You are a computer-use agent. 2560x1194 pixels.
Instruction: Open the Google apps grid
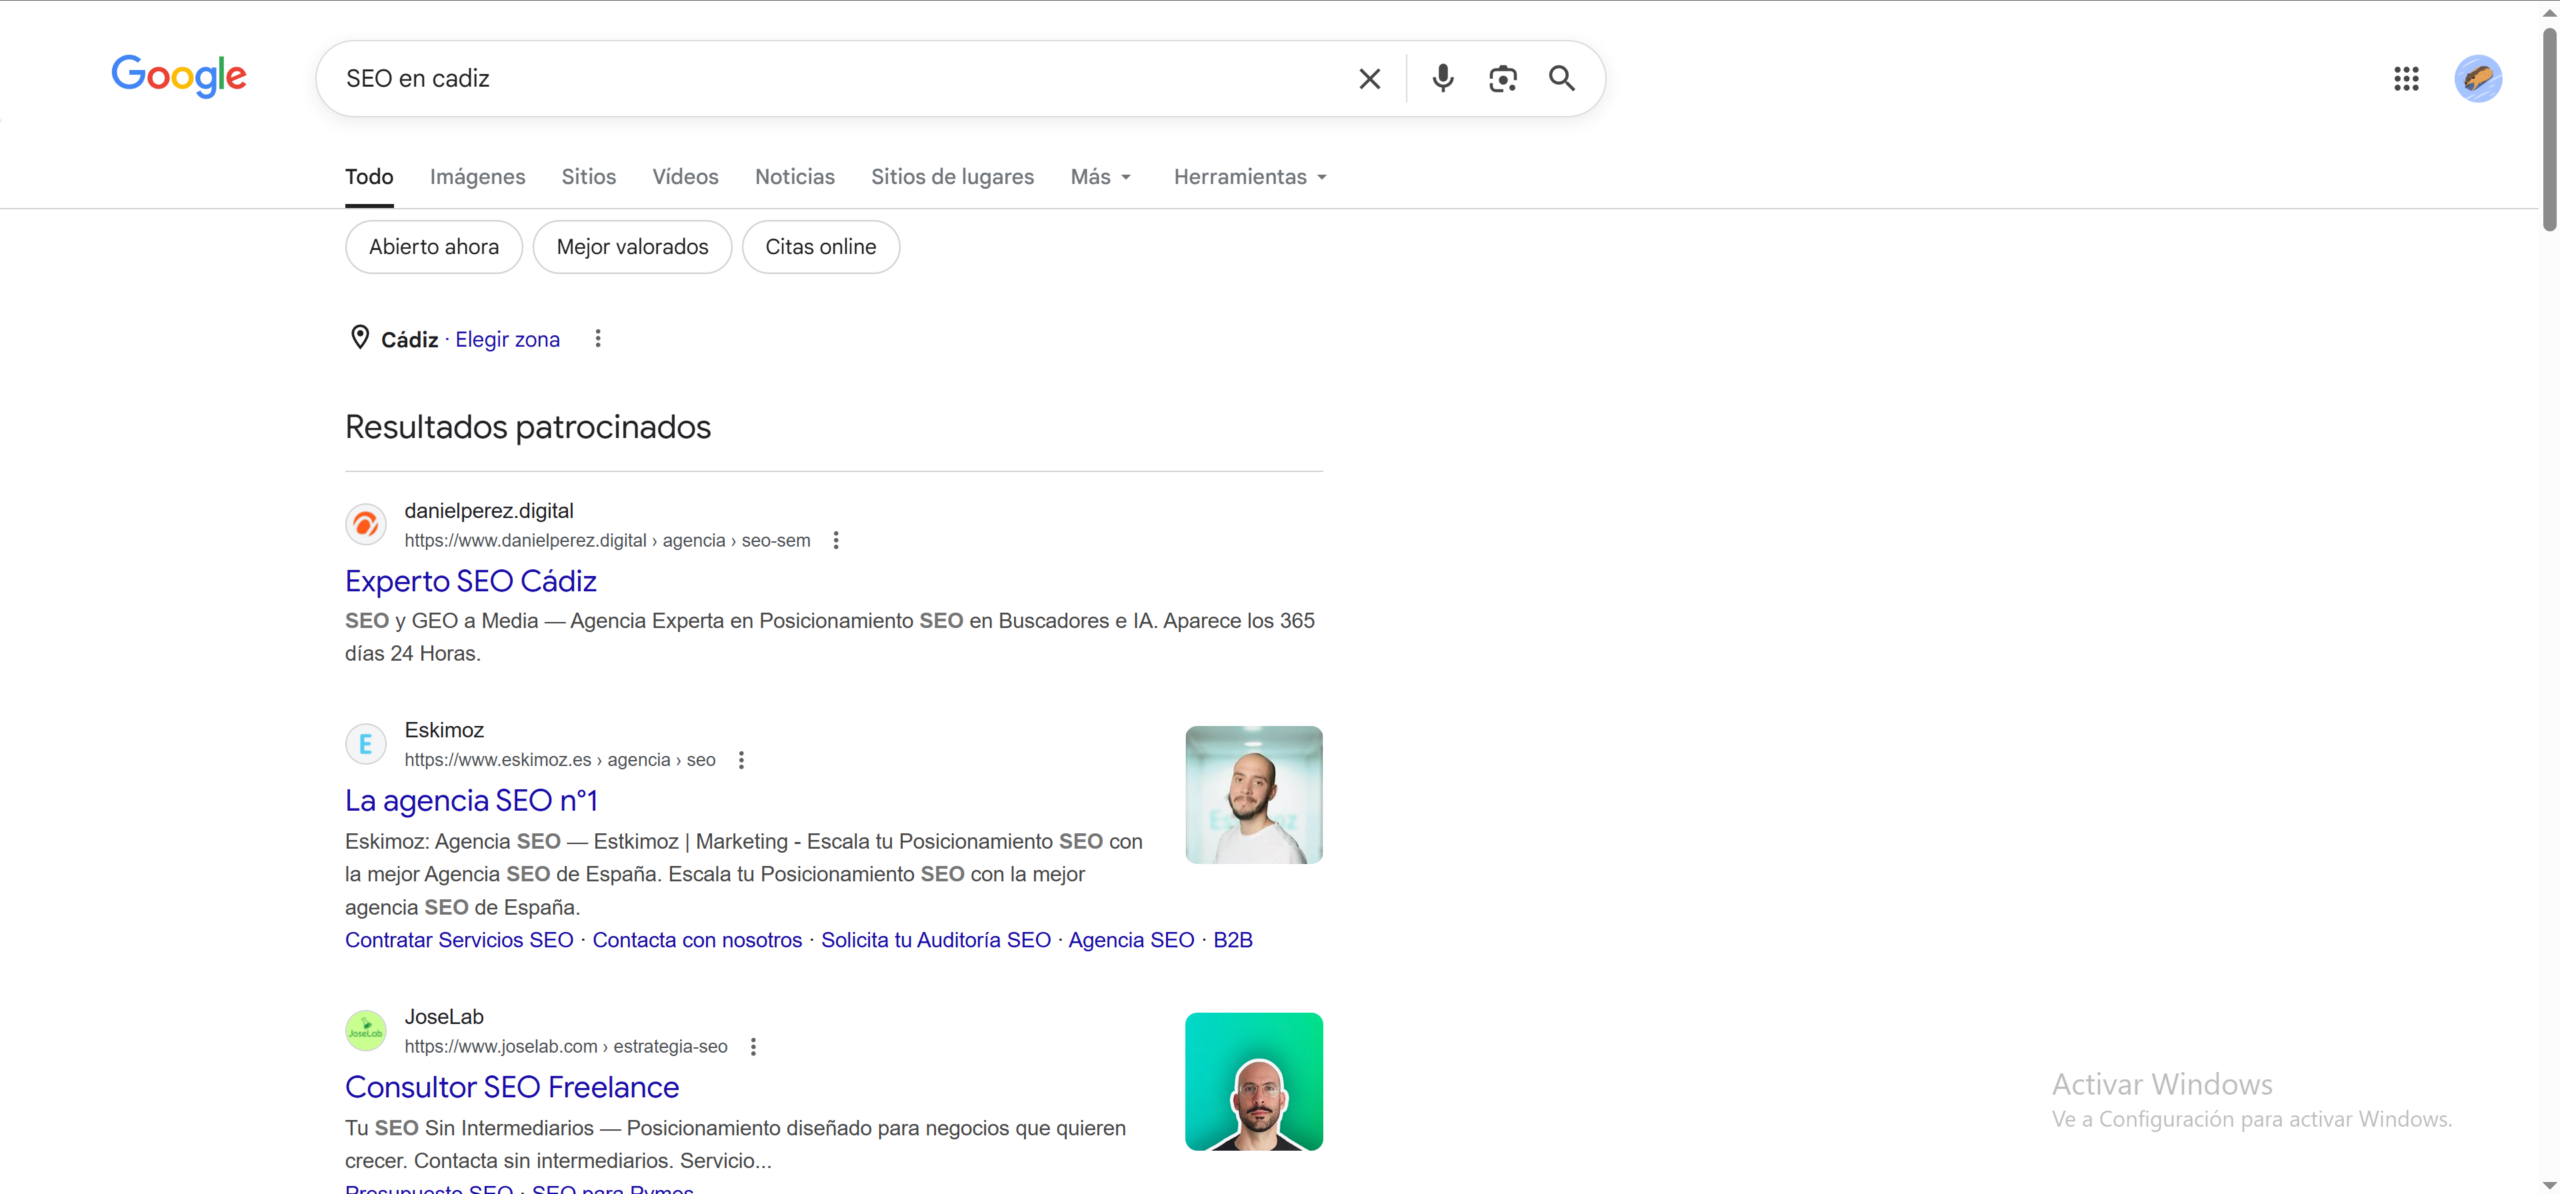point(2406,79)
